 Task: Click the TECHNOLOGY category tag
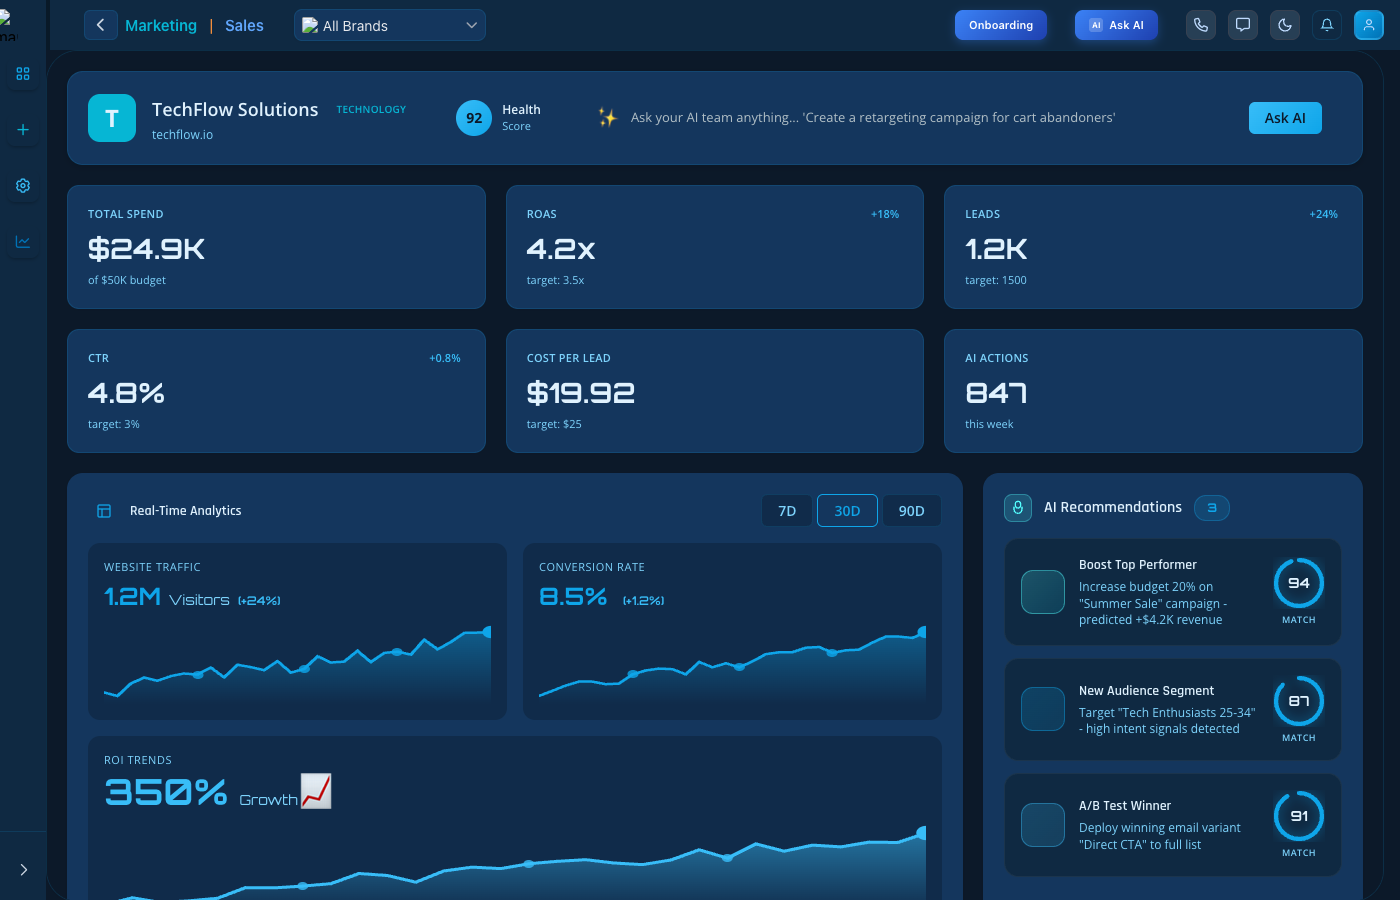coord(371,110)
